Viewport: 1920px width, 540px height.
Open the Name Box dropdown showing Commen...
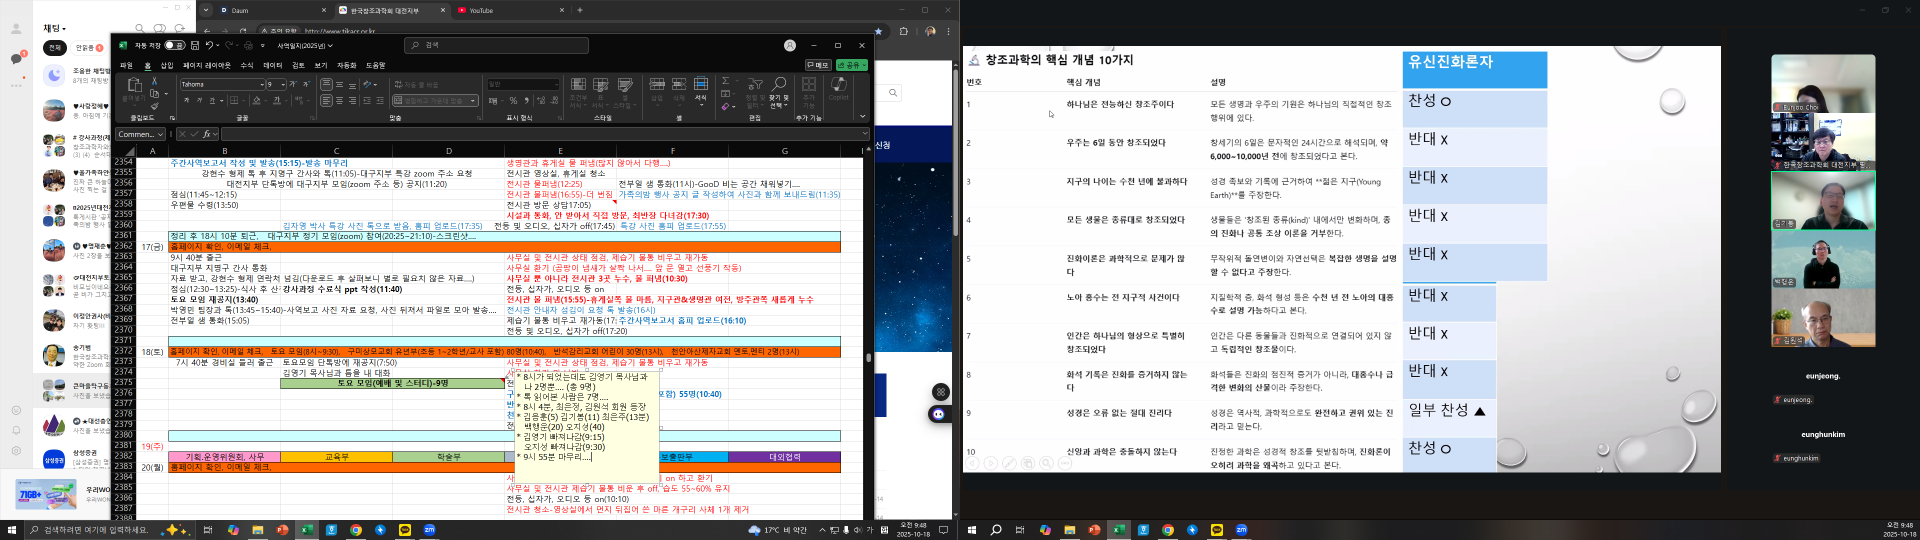(x=161, y=134)
